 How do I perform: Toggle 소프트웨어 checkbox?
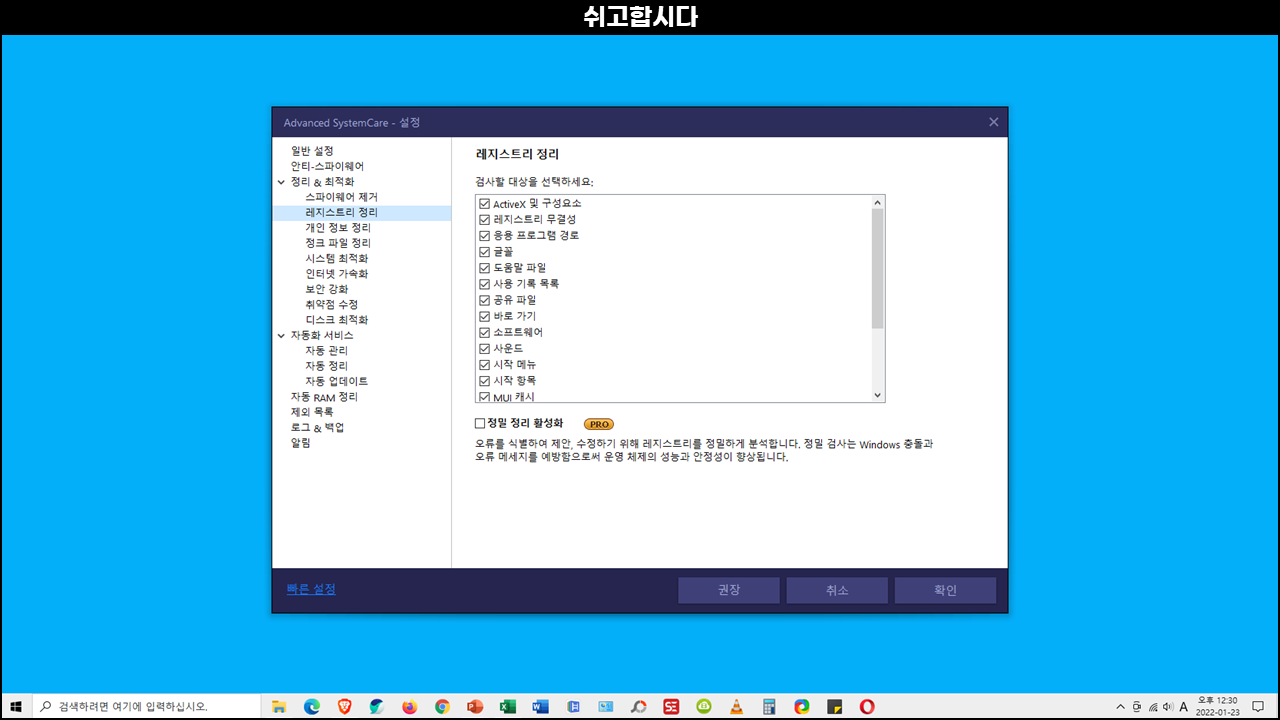tap(484, 332)
